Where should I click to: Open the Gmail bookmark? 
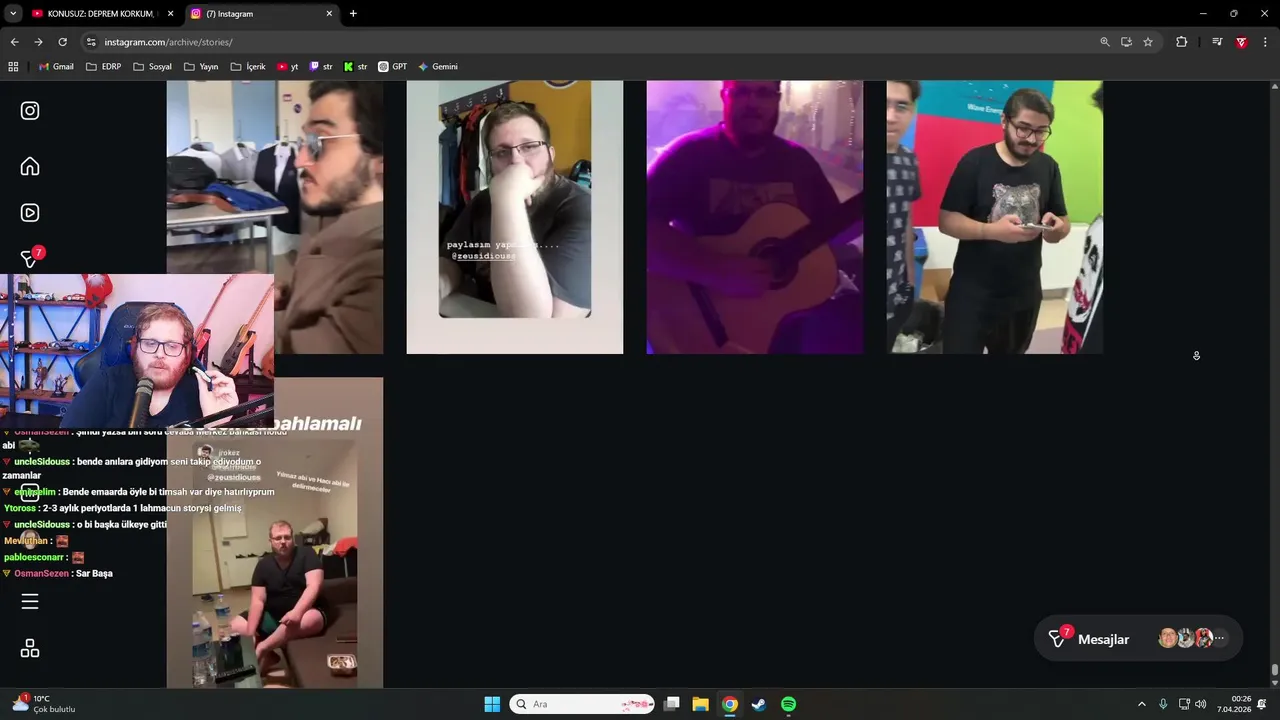pyautogui.click(x=56, y=67)
